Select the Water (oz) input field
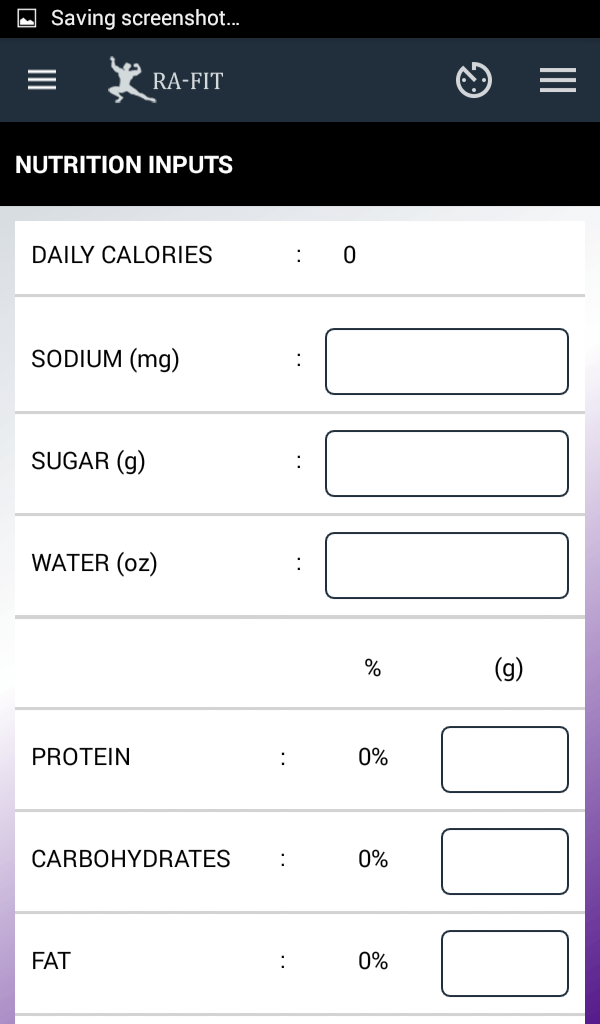Screen dimensions: 600x1024 [x=447, y=565]
